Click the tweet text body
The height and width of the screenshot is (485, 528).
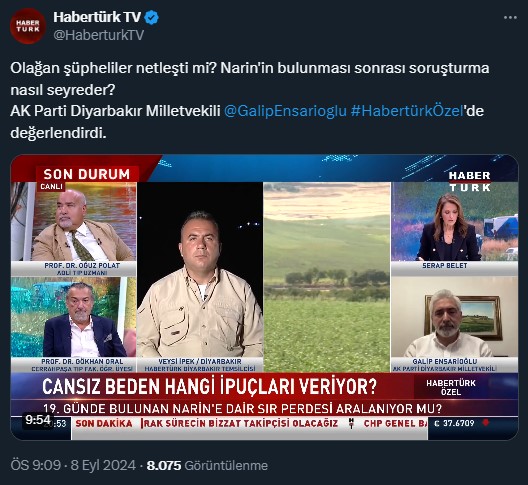250,100
